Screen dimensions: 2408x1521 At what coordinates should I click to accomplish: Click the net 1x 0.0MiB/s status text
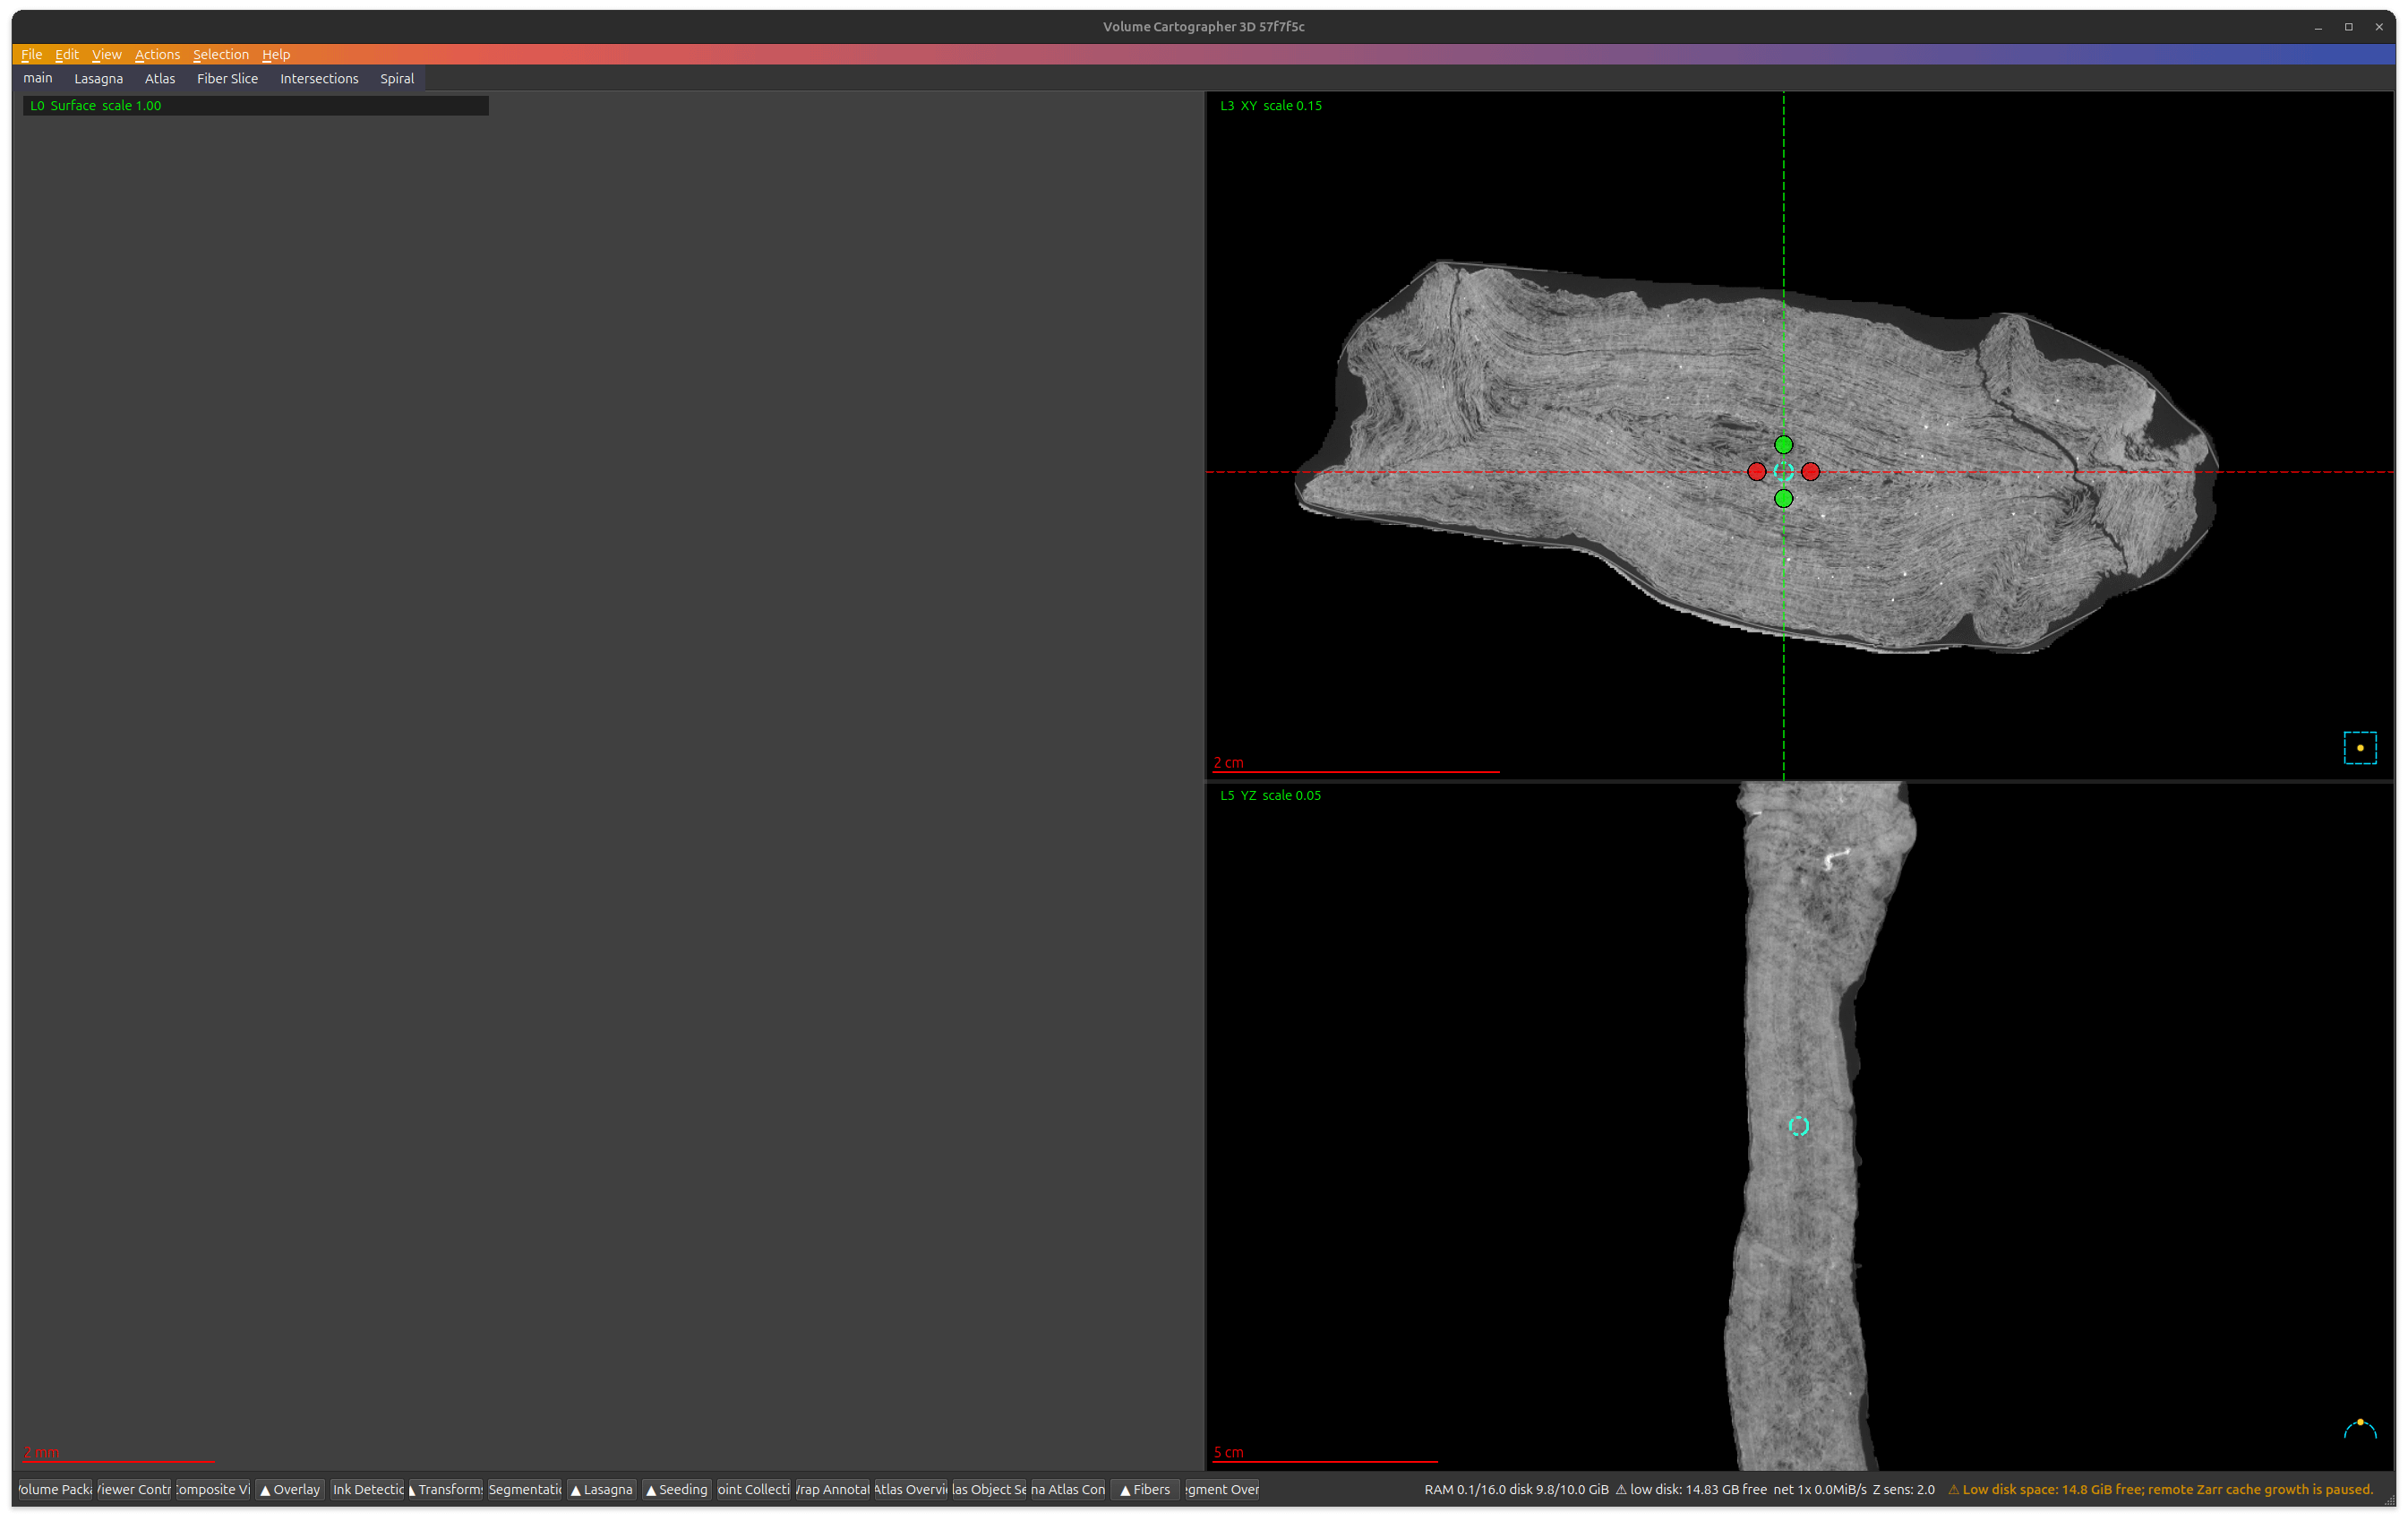pos(1819,1489)
